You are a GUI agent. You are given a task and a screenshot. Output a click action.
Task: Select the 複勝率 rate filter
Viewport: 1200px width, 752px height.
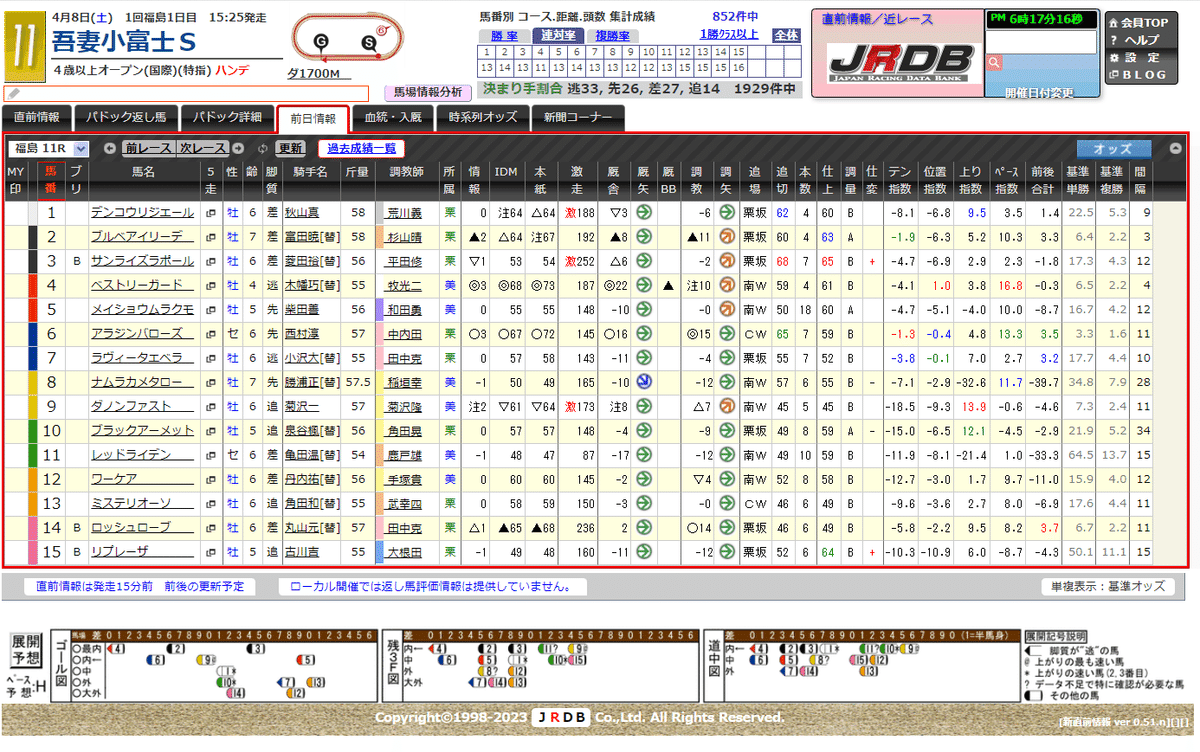click(x=613, y=35)
